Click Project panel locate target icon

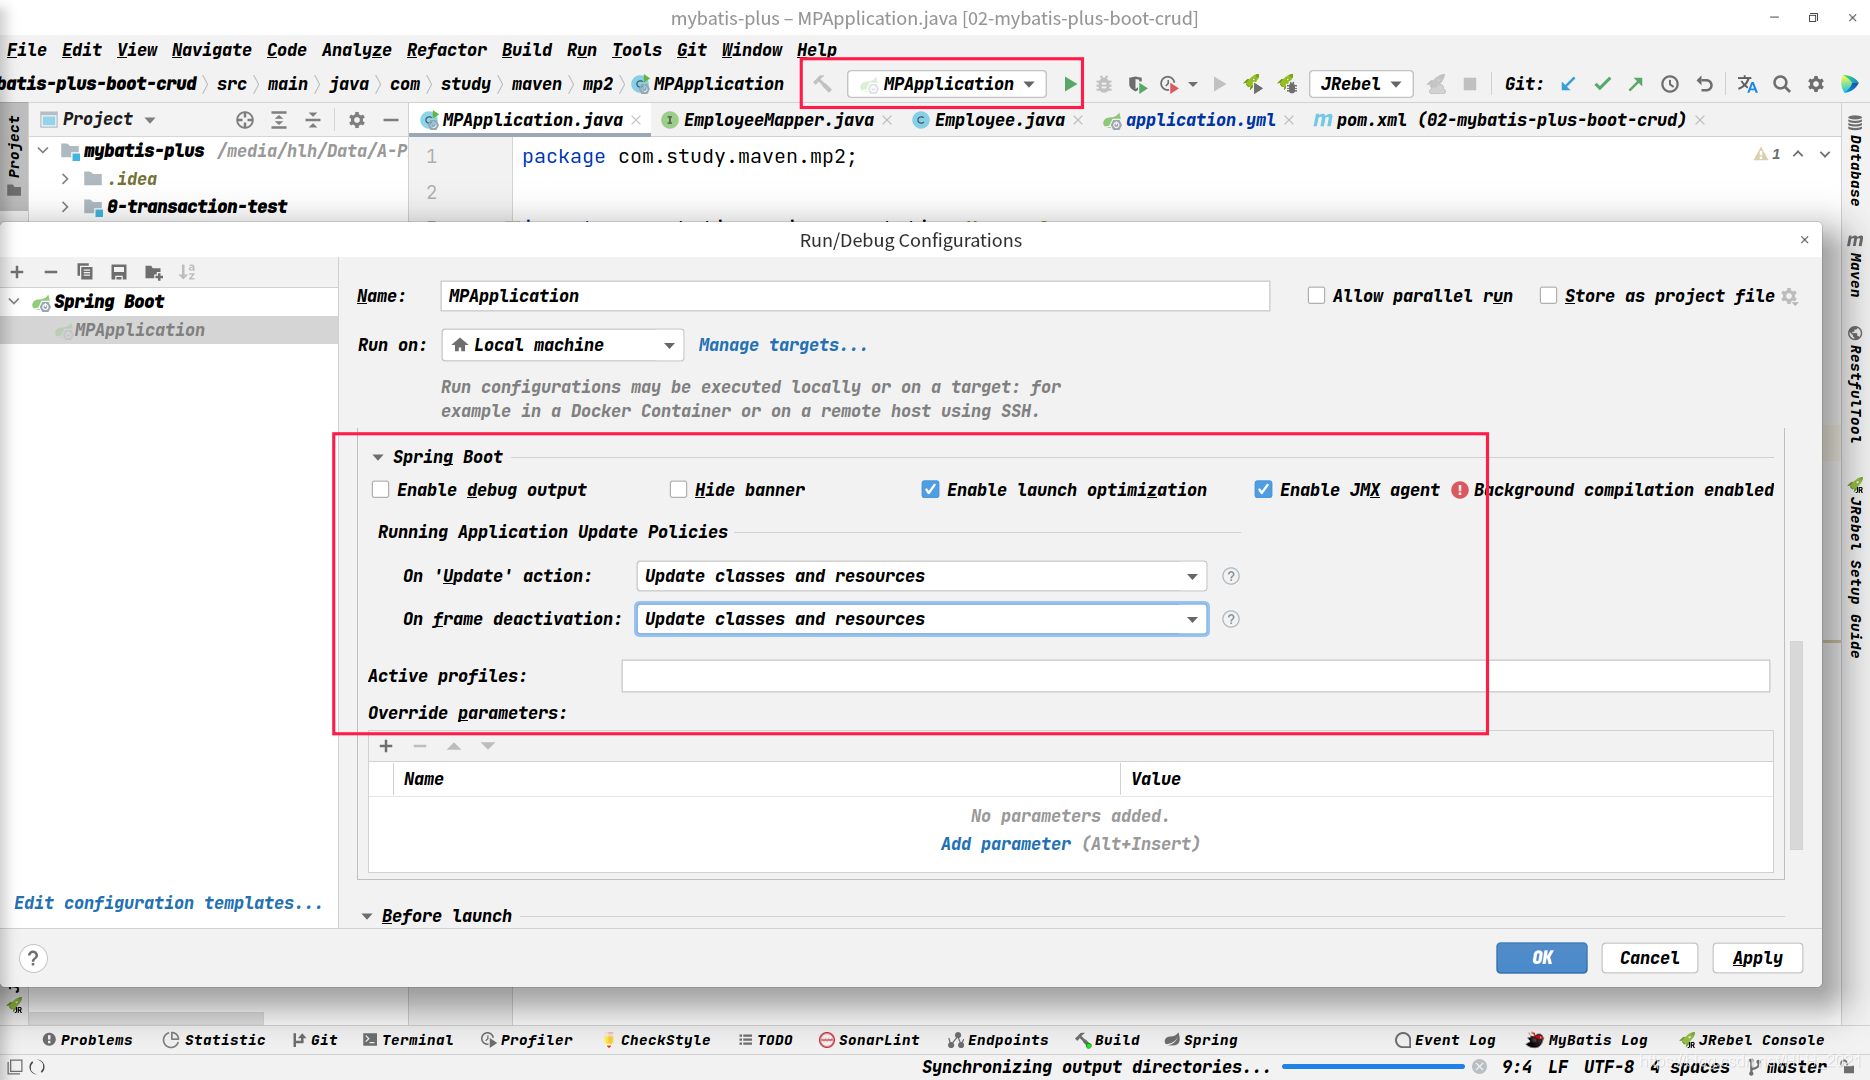[x=245, y=120]
